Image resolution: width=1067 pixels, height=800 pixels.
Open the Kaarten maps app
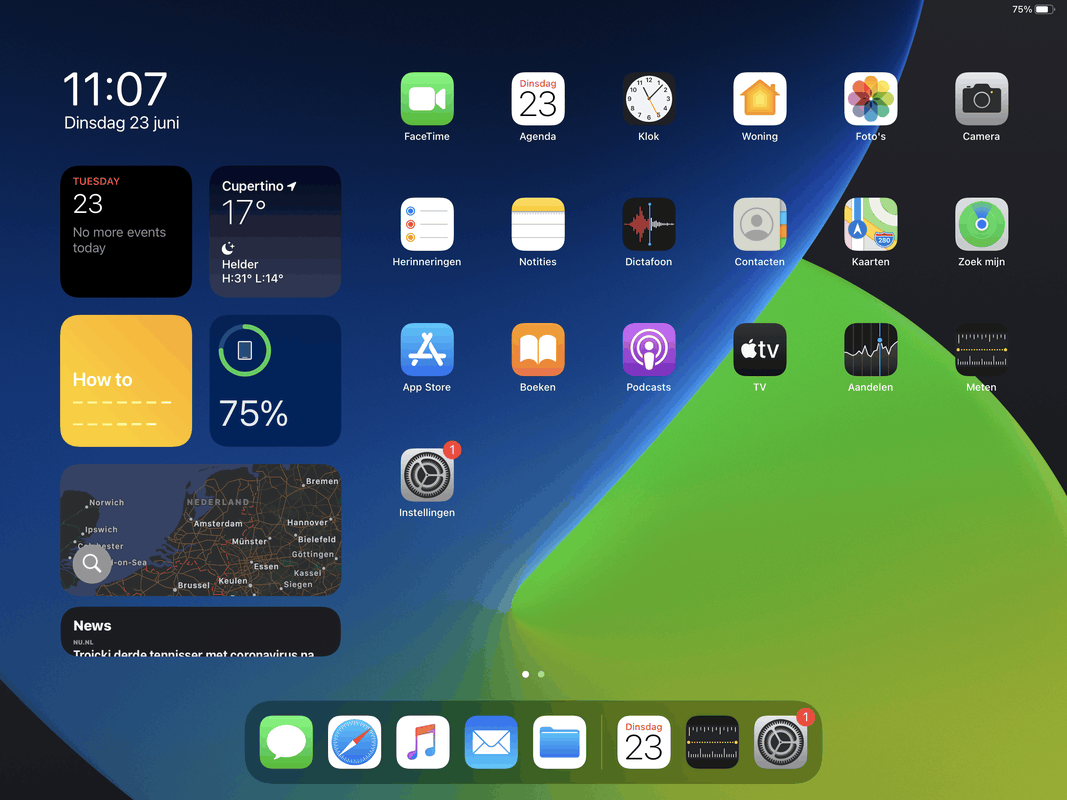pyautogui.click(x=870, y=224)
